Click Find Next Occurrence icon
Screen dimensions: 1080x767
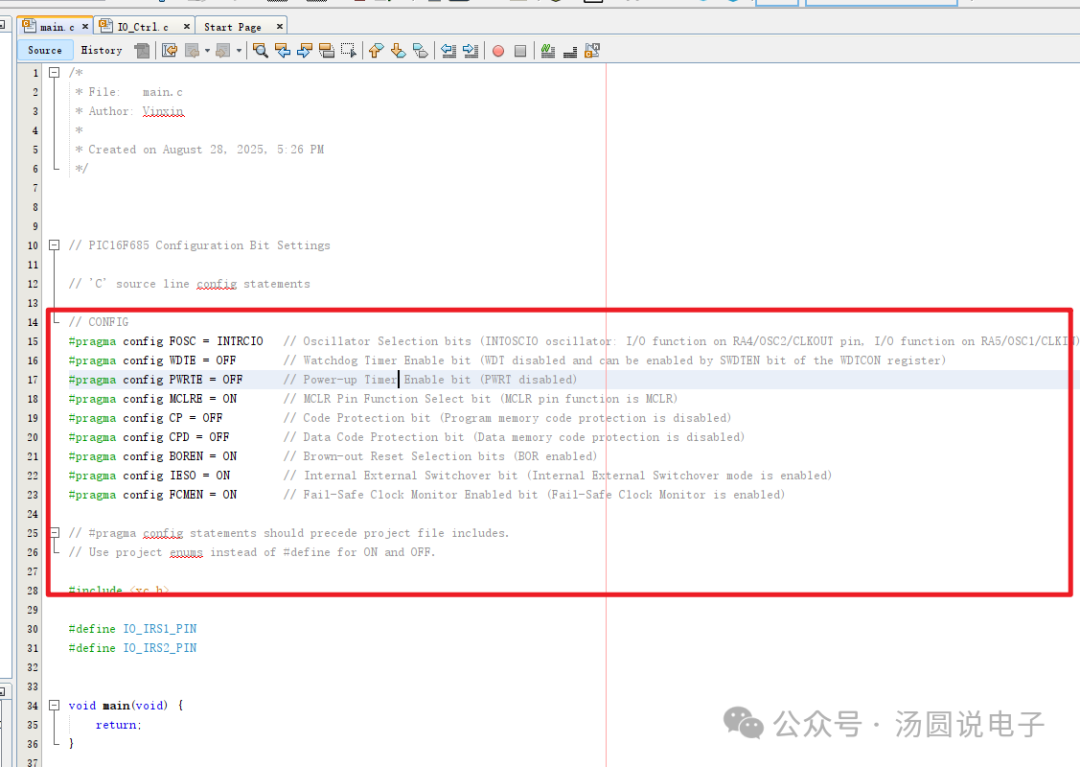304,50
